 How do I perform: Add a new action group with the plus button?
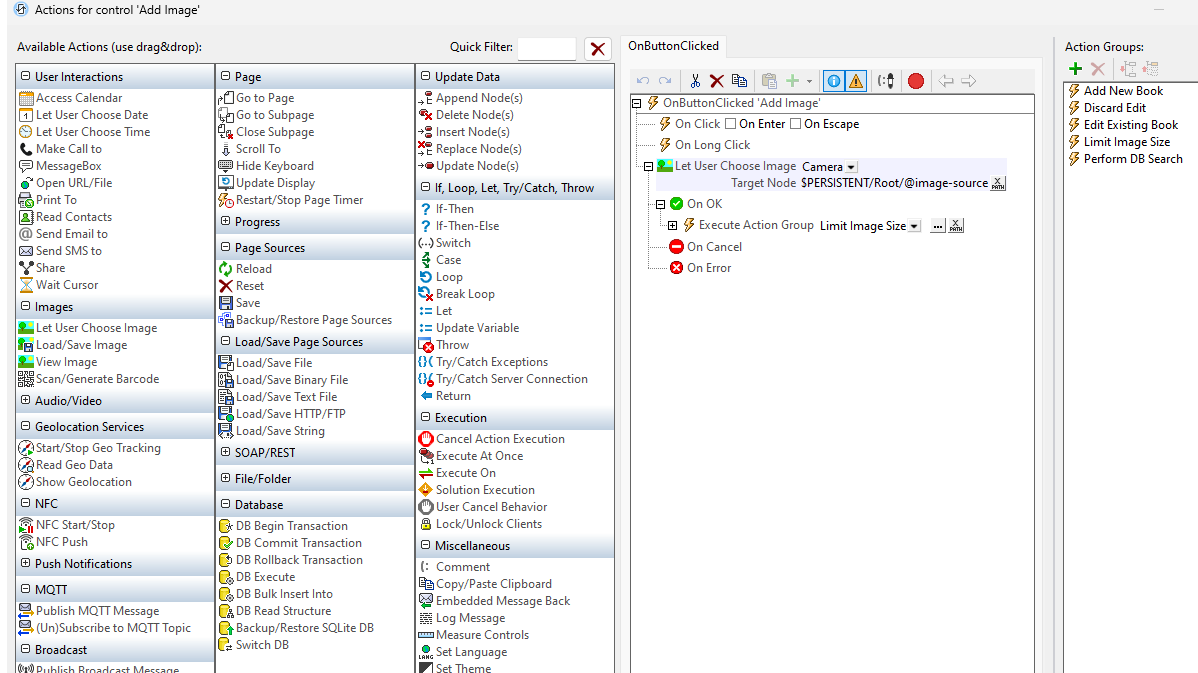click(1075, 68)
